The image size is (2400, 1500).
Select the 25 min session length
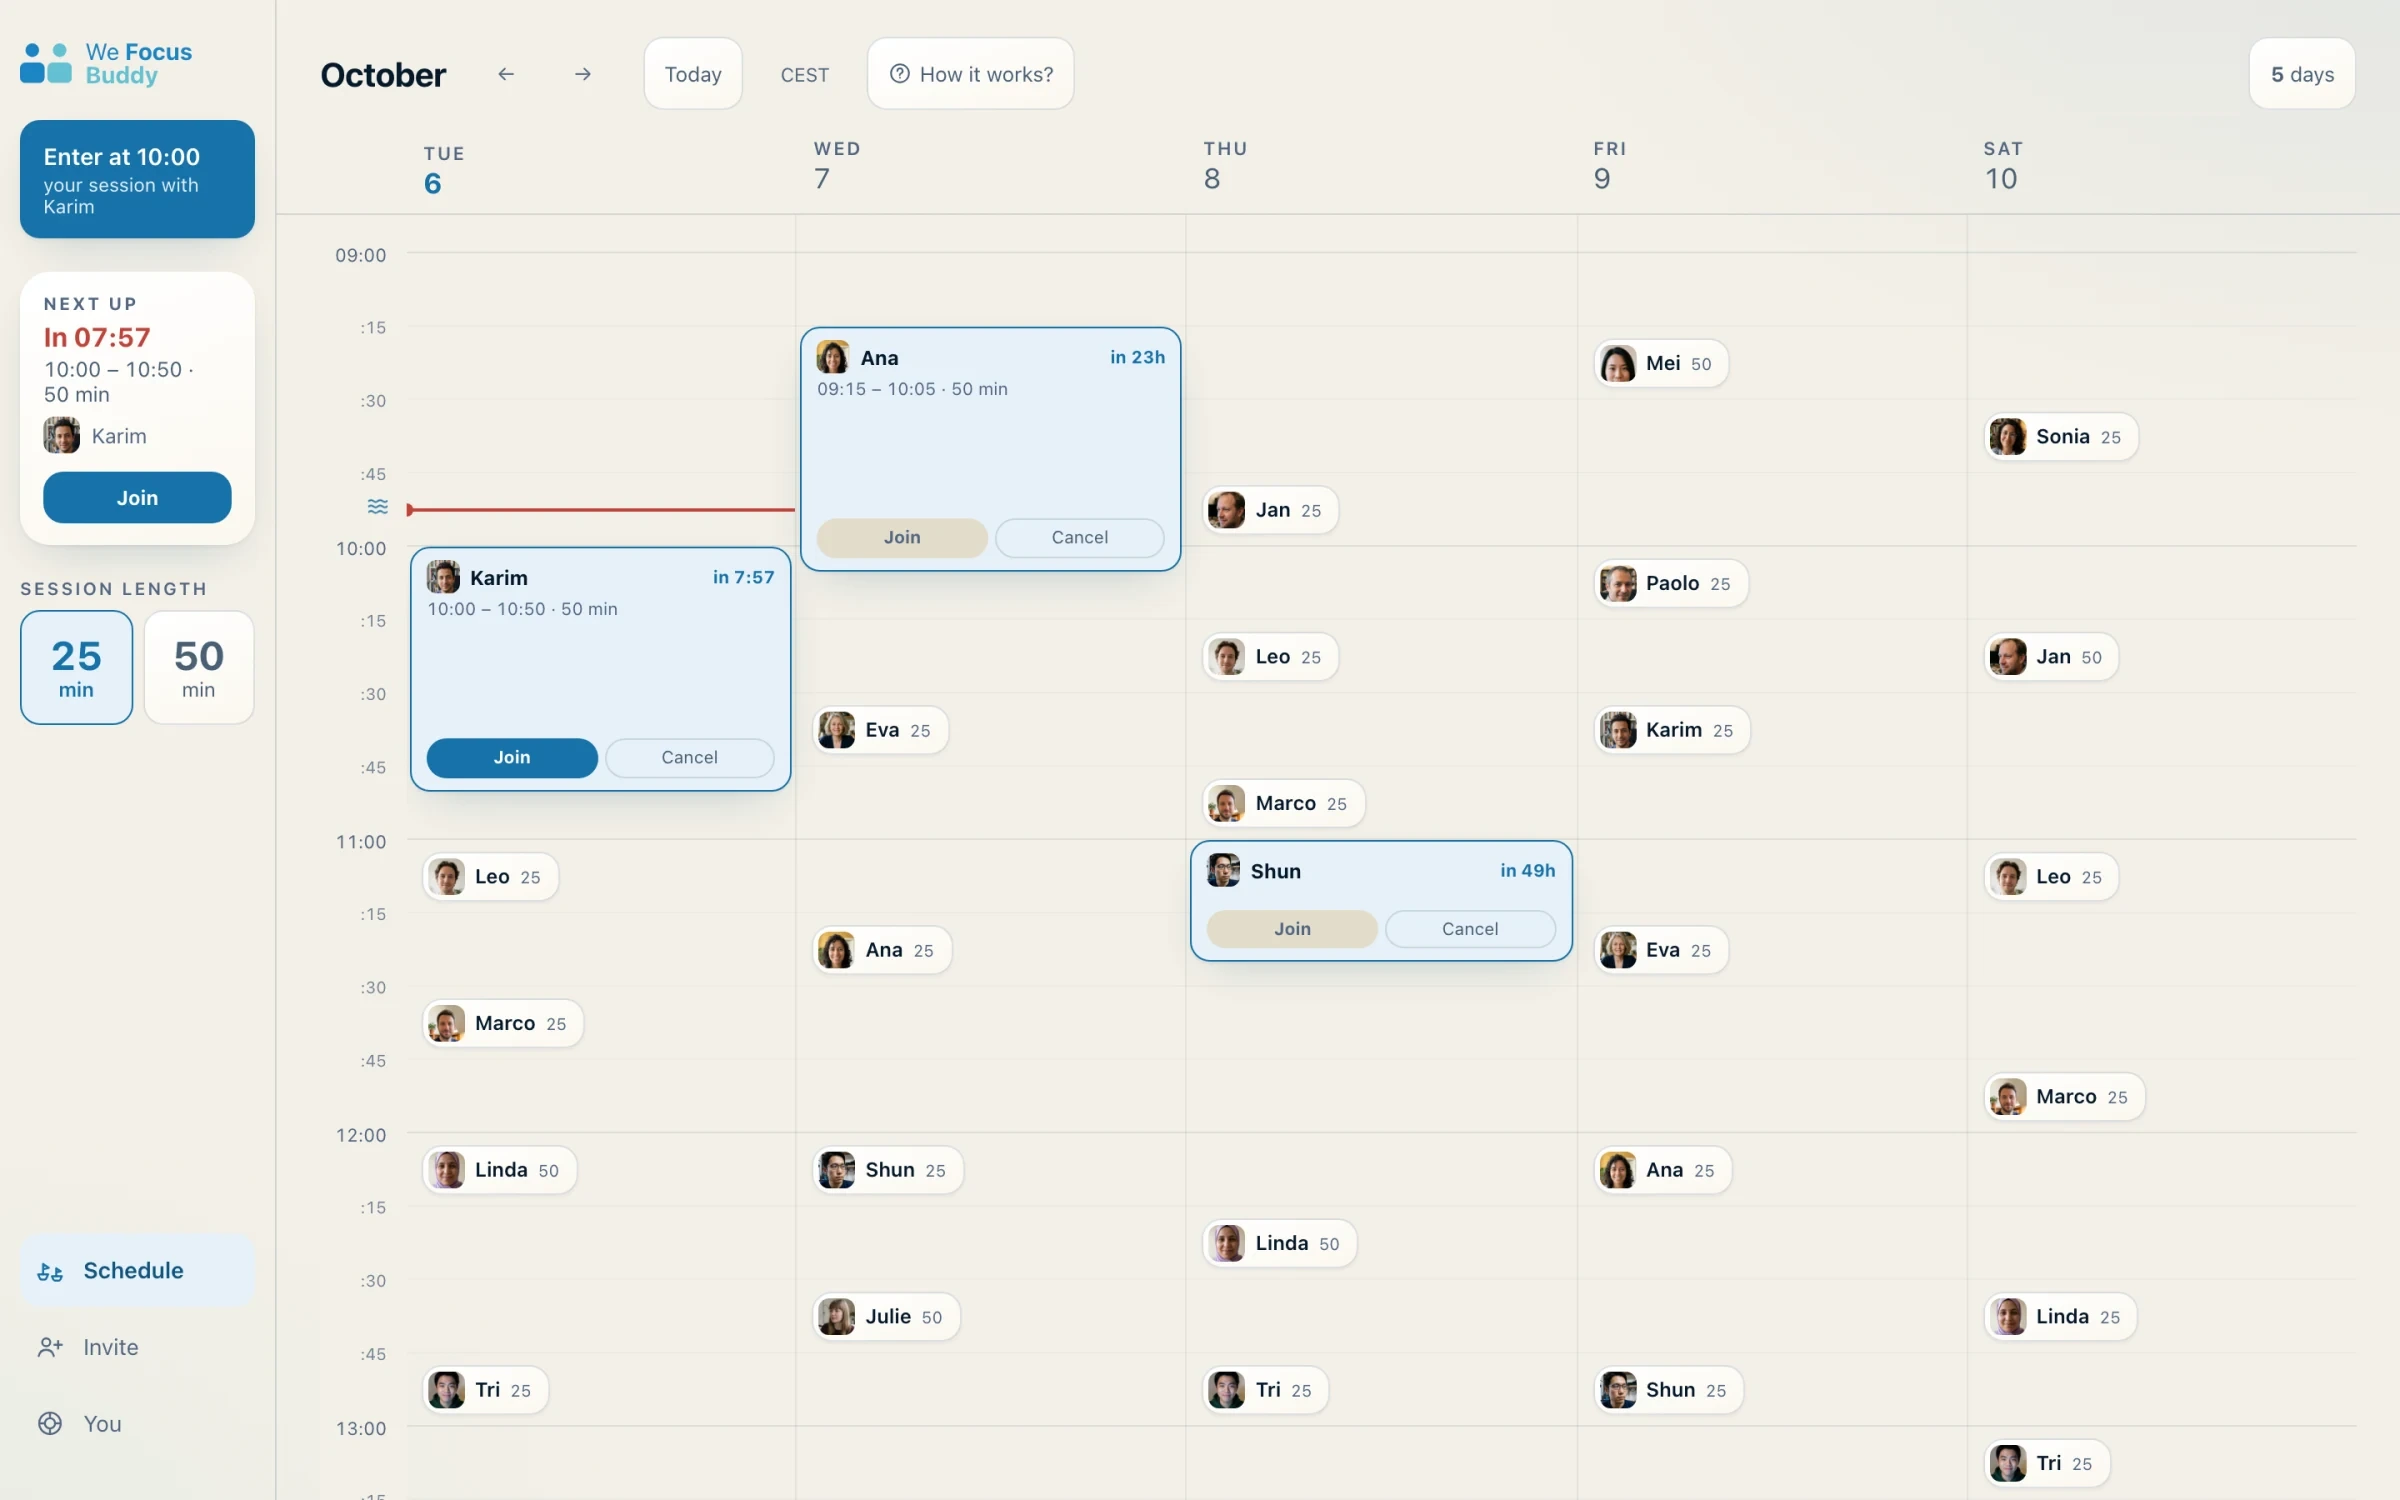76,667
